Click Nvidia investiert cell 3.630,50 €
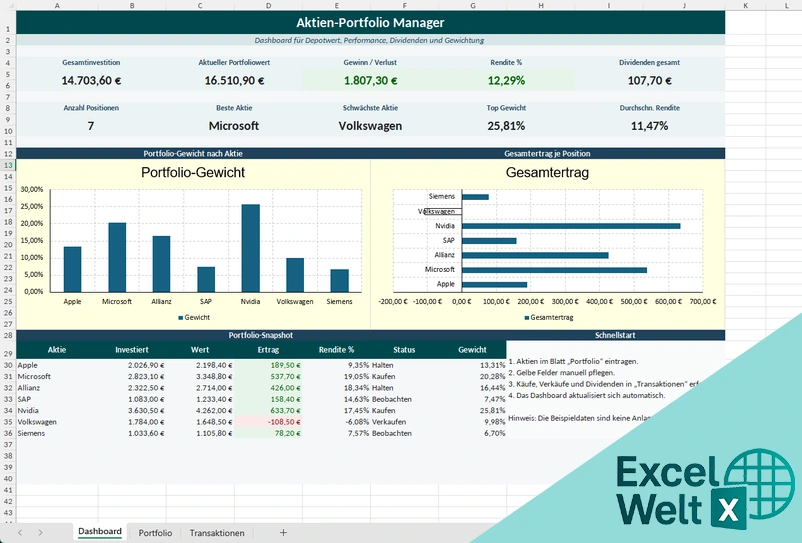This screenshot has width=802, height=543. 132,411
